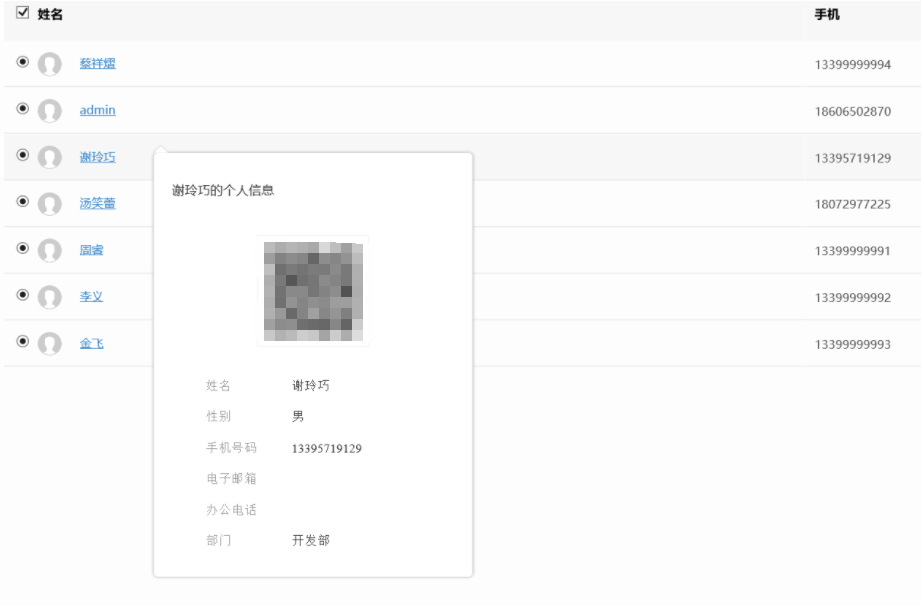Viewport: 921px width, 606px height.
Task: Click the 性别 label in popup
Action: [x=219, y=416]
